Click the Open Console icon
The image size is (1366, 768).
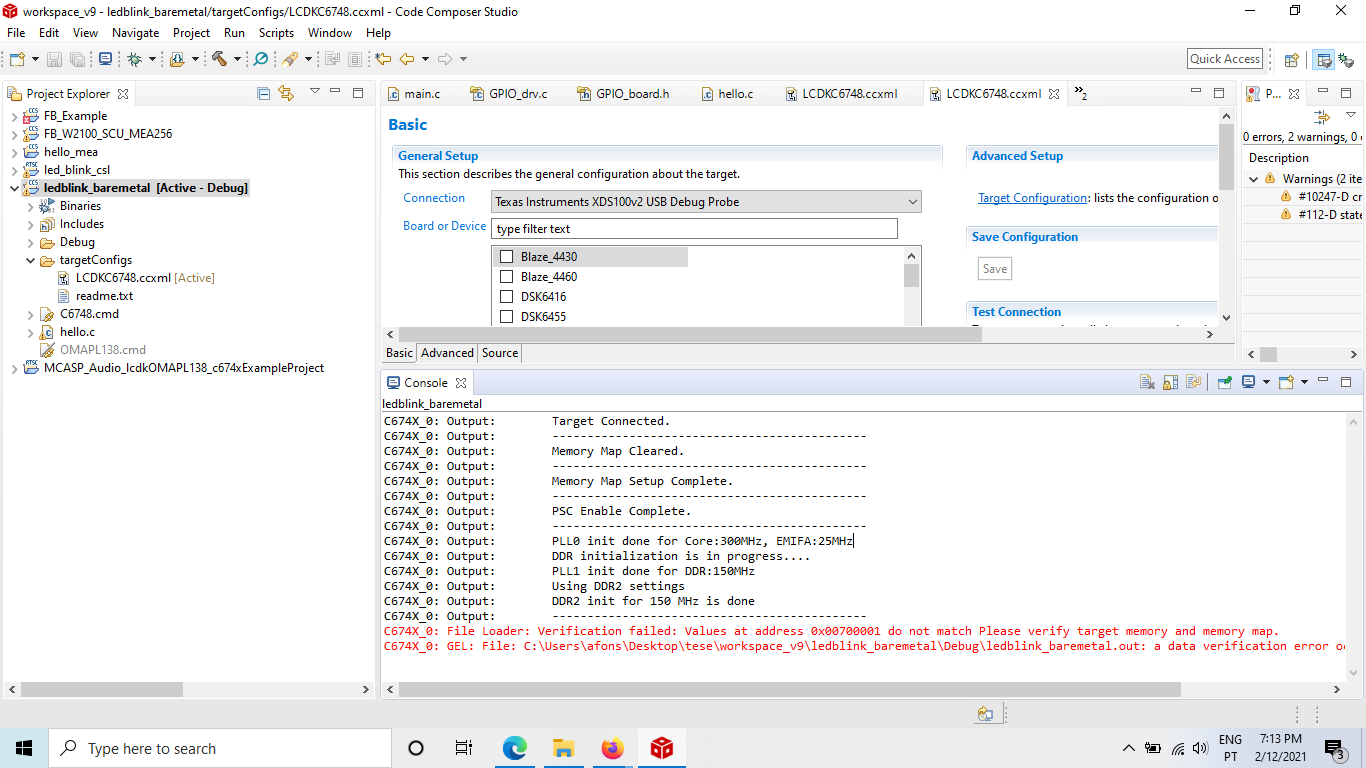(1286, 382)
